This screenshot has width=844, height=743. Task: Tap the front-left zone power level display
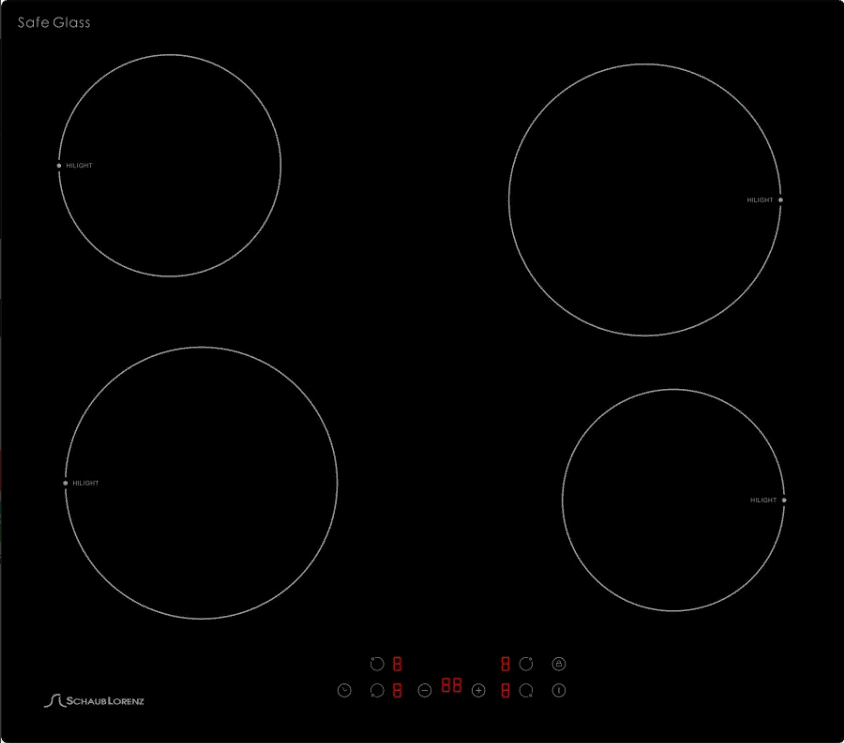click(x=397, y=690)
